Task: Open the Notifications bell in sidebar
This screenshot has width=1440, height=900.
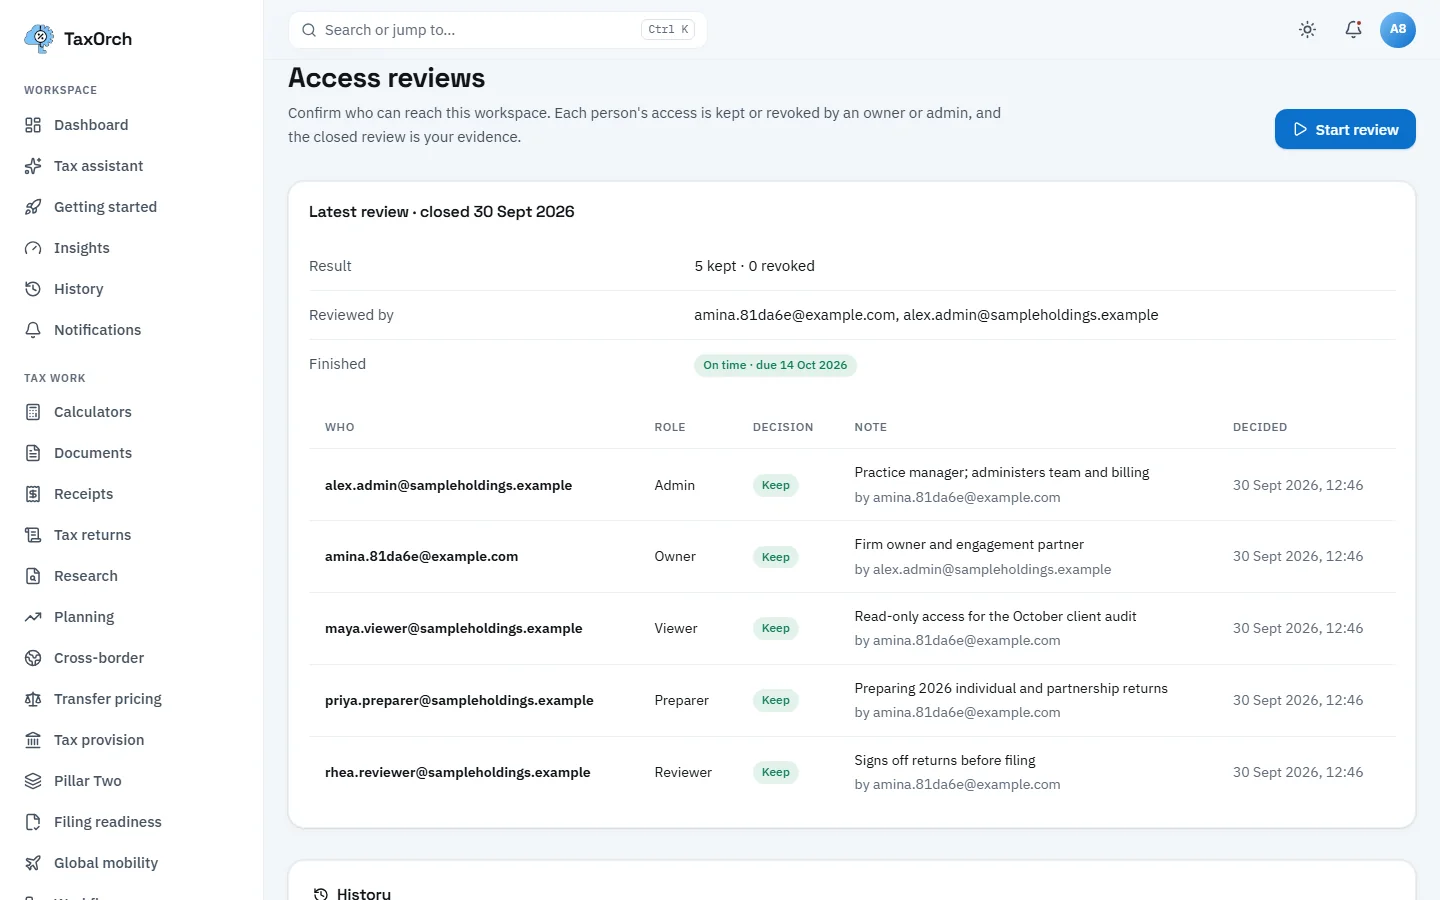Action: pyautogui.click(x=33, y=330)
